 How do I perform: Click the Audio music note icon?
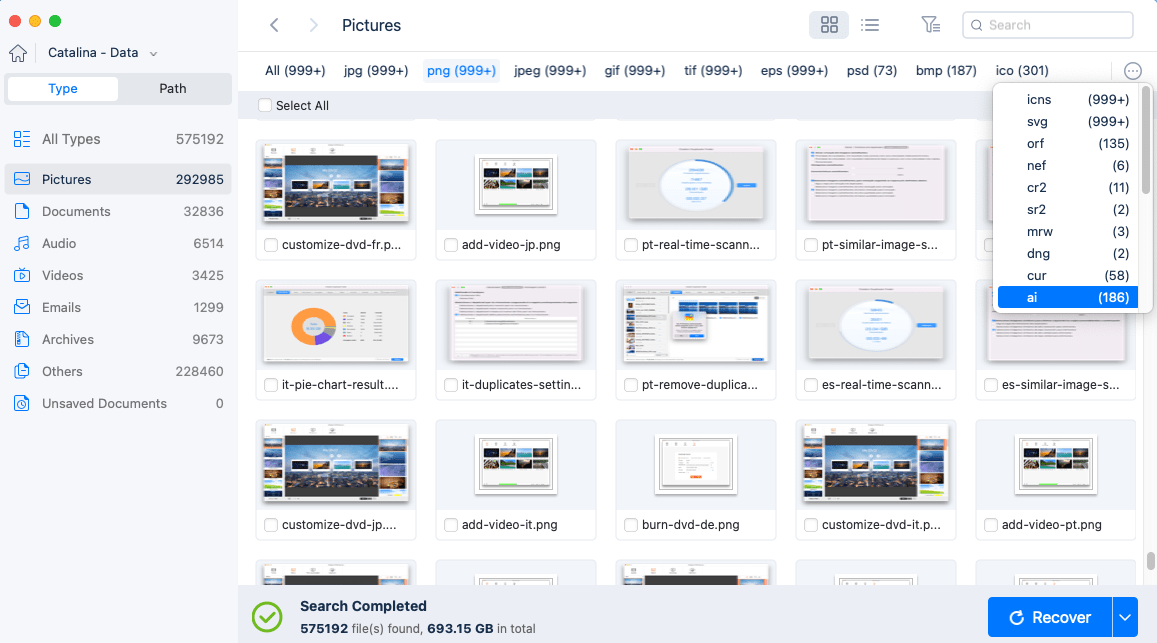tap(22, 243)
